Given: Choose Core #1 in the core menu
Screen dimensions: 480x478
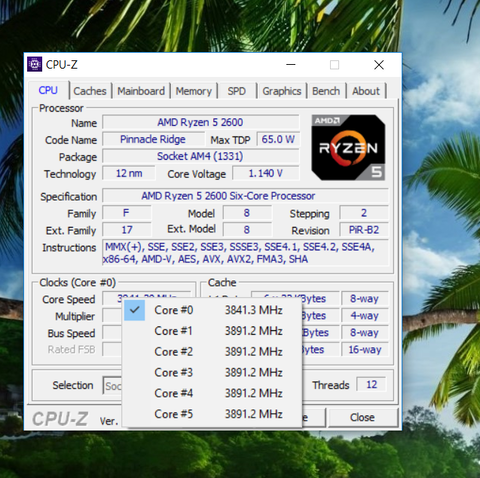Looking at the screenshot, I should (x=213, y=331).
